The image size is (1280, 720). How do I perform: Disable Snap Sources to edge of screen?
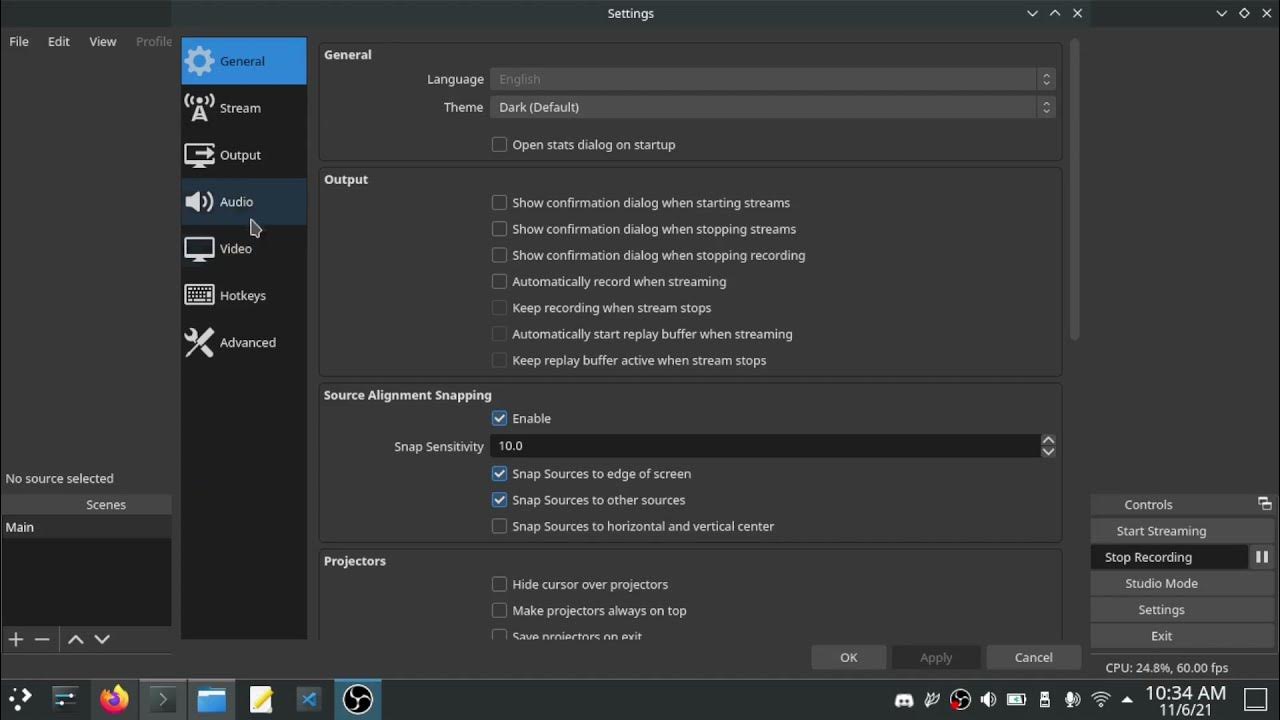point(500,473)
